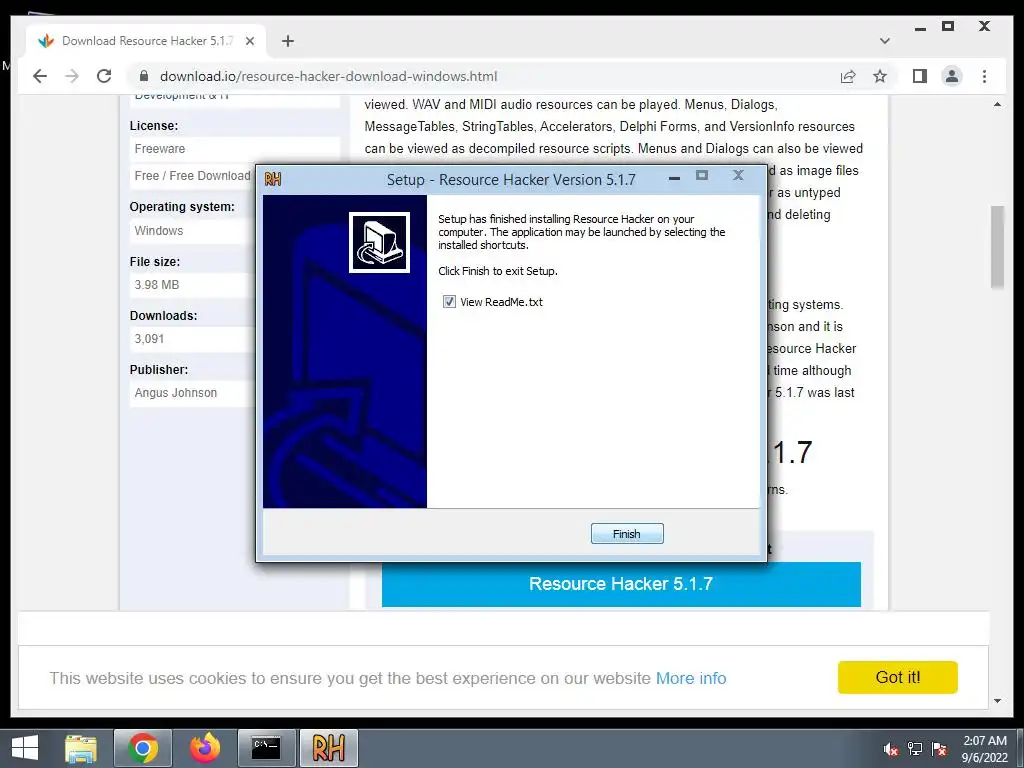Click Finish to exit Resource Hacker Setup
The height and width of the screenshot is (768, 1024).
coord(627,534)
